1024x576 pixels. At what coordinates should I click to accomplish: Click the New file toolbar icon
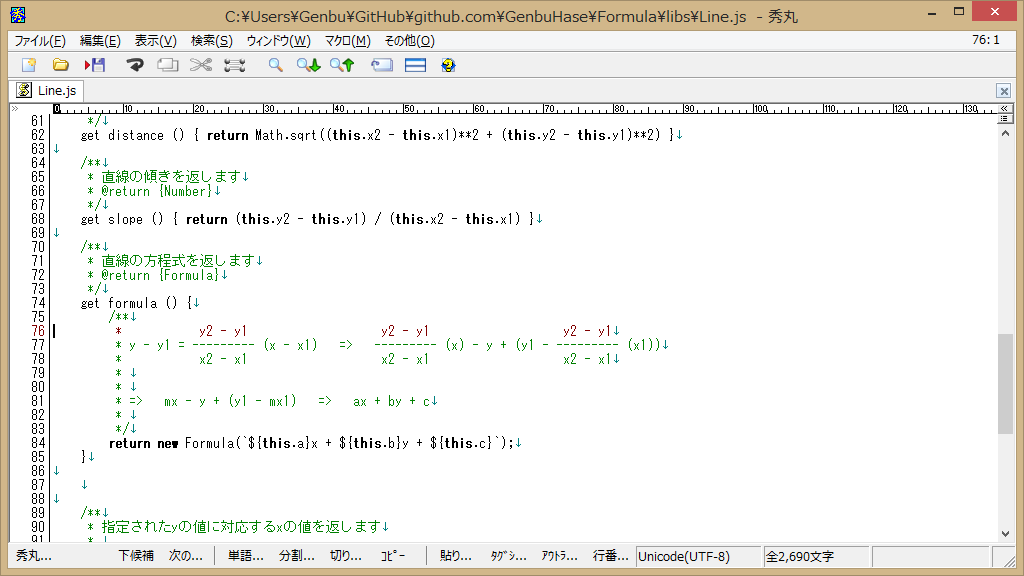point(28,65)
